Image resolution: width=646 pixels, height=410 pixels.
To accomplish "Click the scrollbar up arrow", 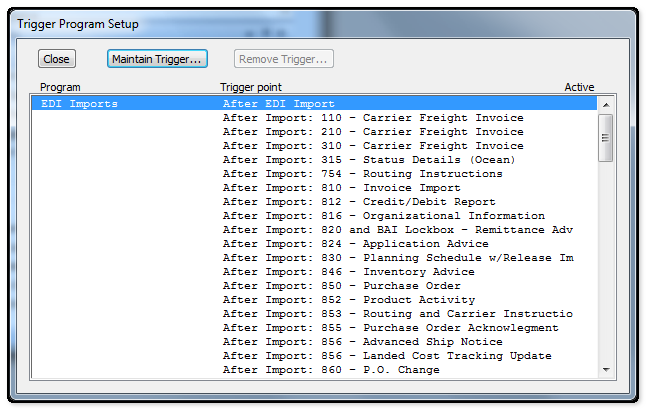I will tap(605, 103).
